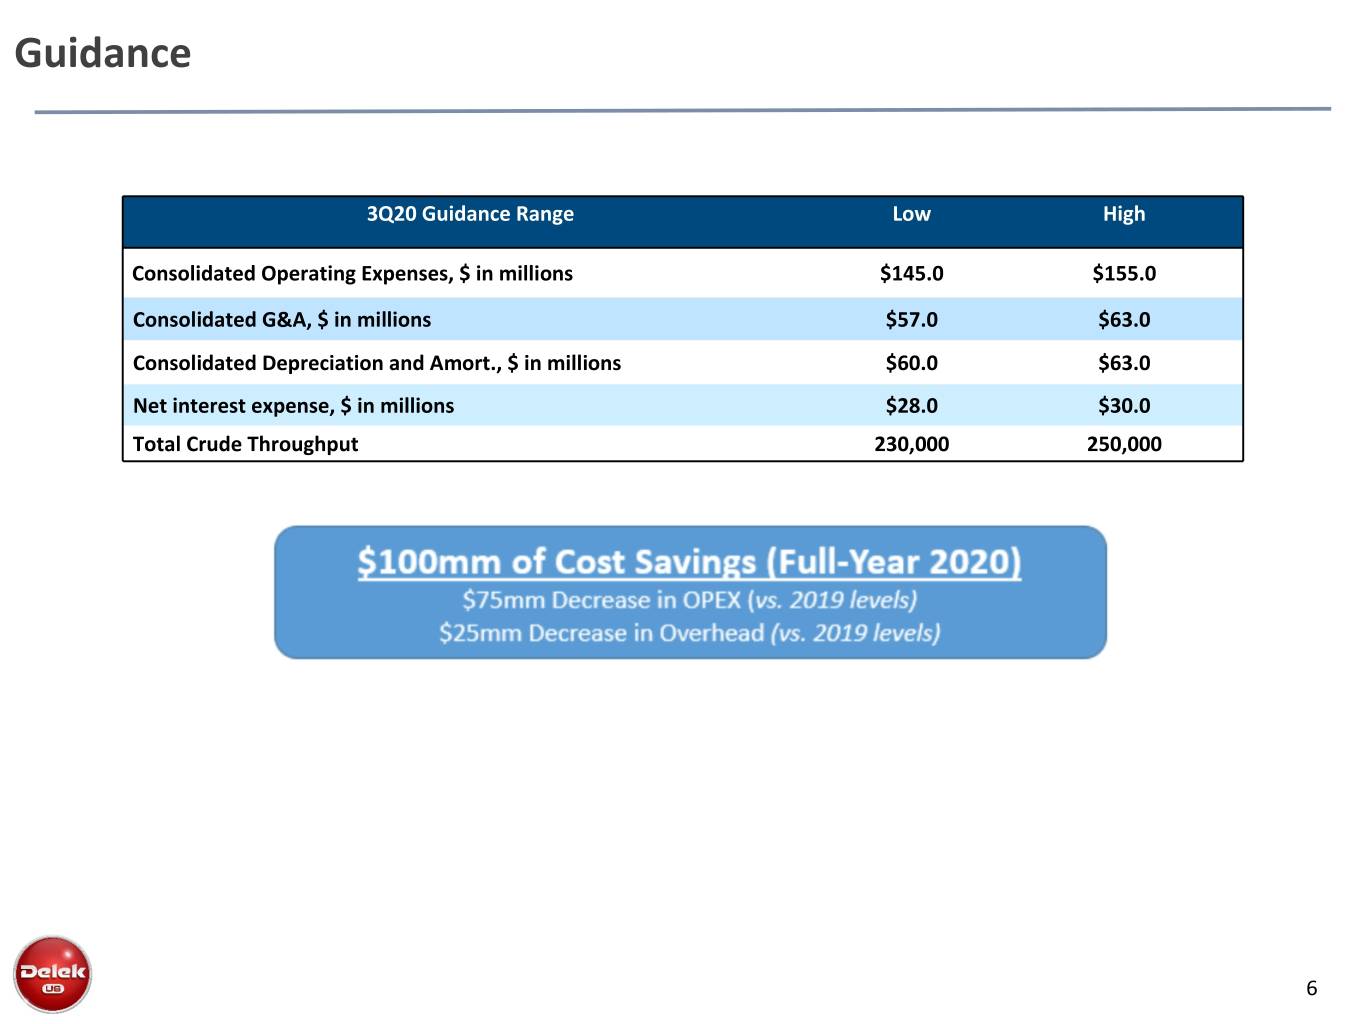Click "$100mm of Cost Savings (Full-Year 2020)" heading
Screen dimensions: 1365x1024
tap(690, 562)
